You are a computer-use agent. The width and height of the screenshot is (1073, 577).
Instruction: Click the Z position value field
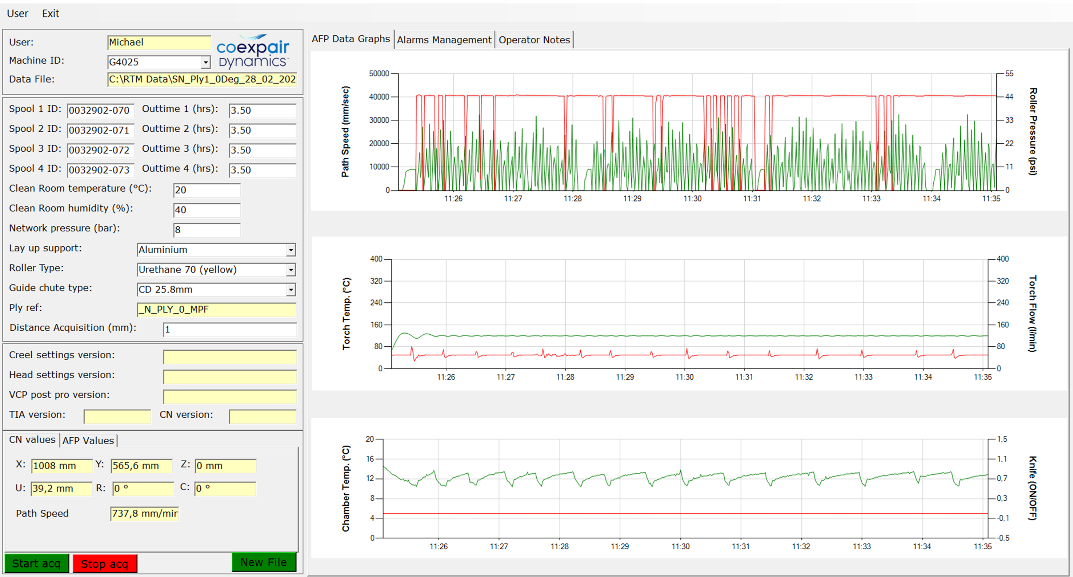point(225,466)
